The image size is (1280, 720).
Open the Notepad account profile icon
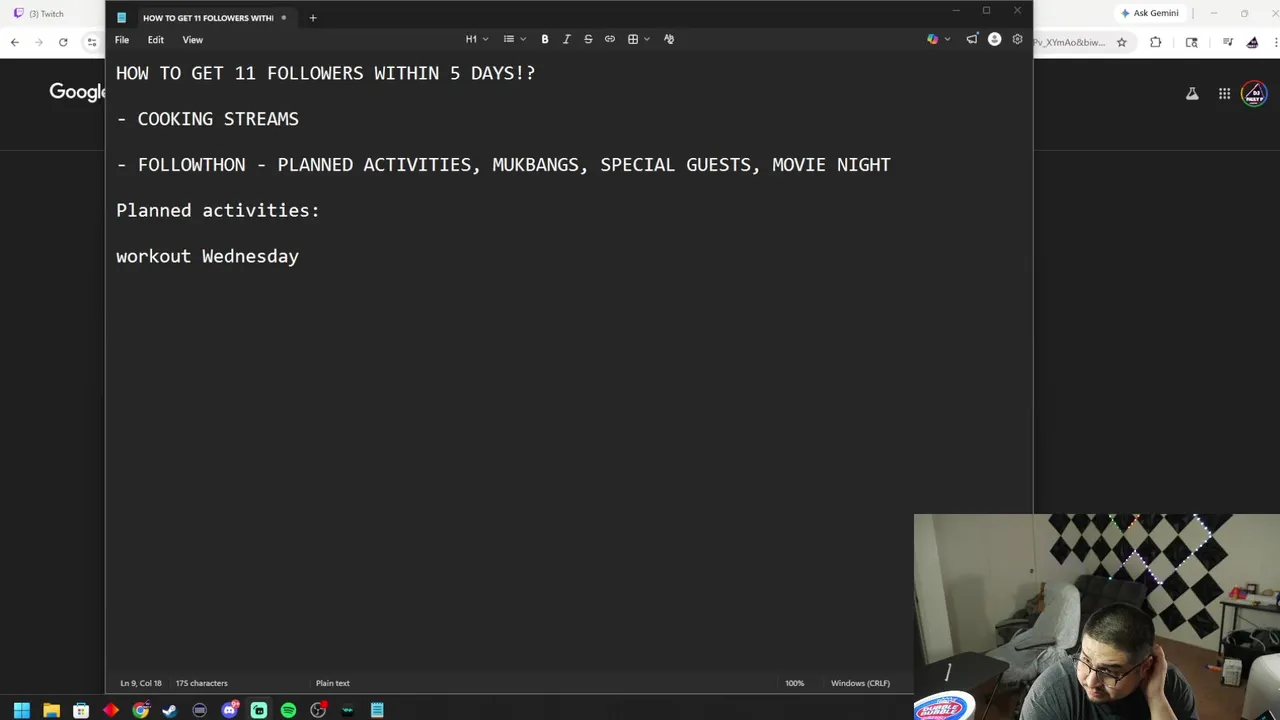[x=994, y=39]
